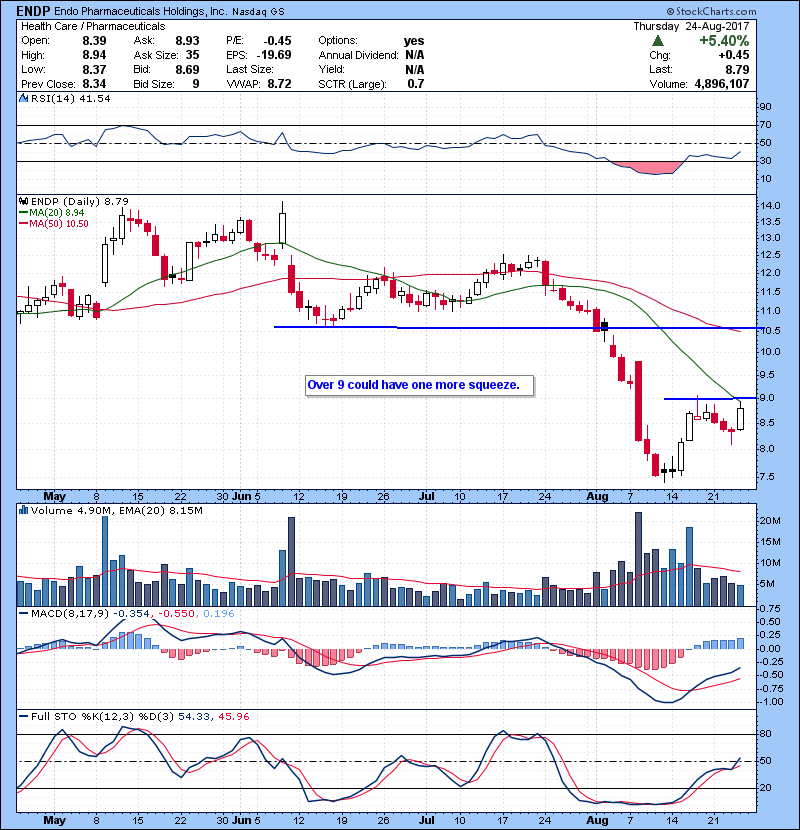Viewport: 800px width, 830px height.
Task: Click the Volume 4.90M, EMA(20) 8.15M label
Action: pyautogui.click(x=116, y=510)
